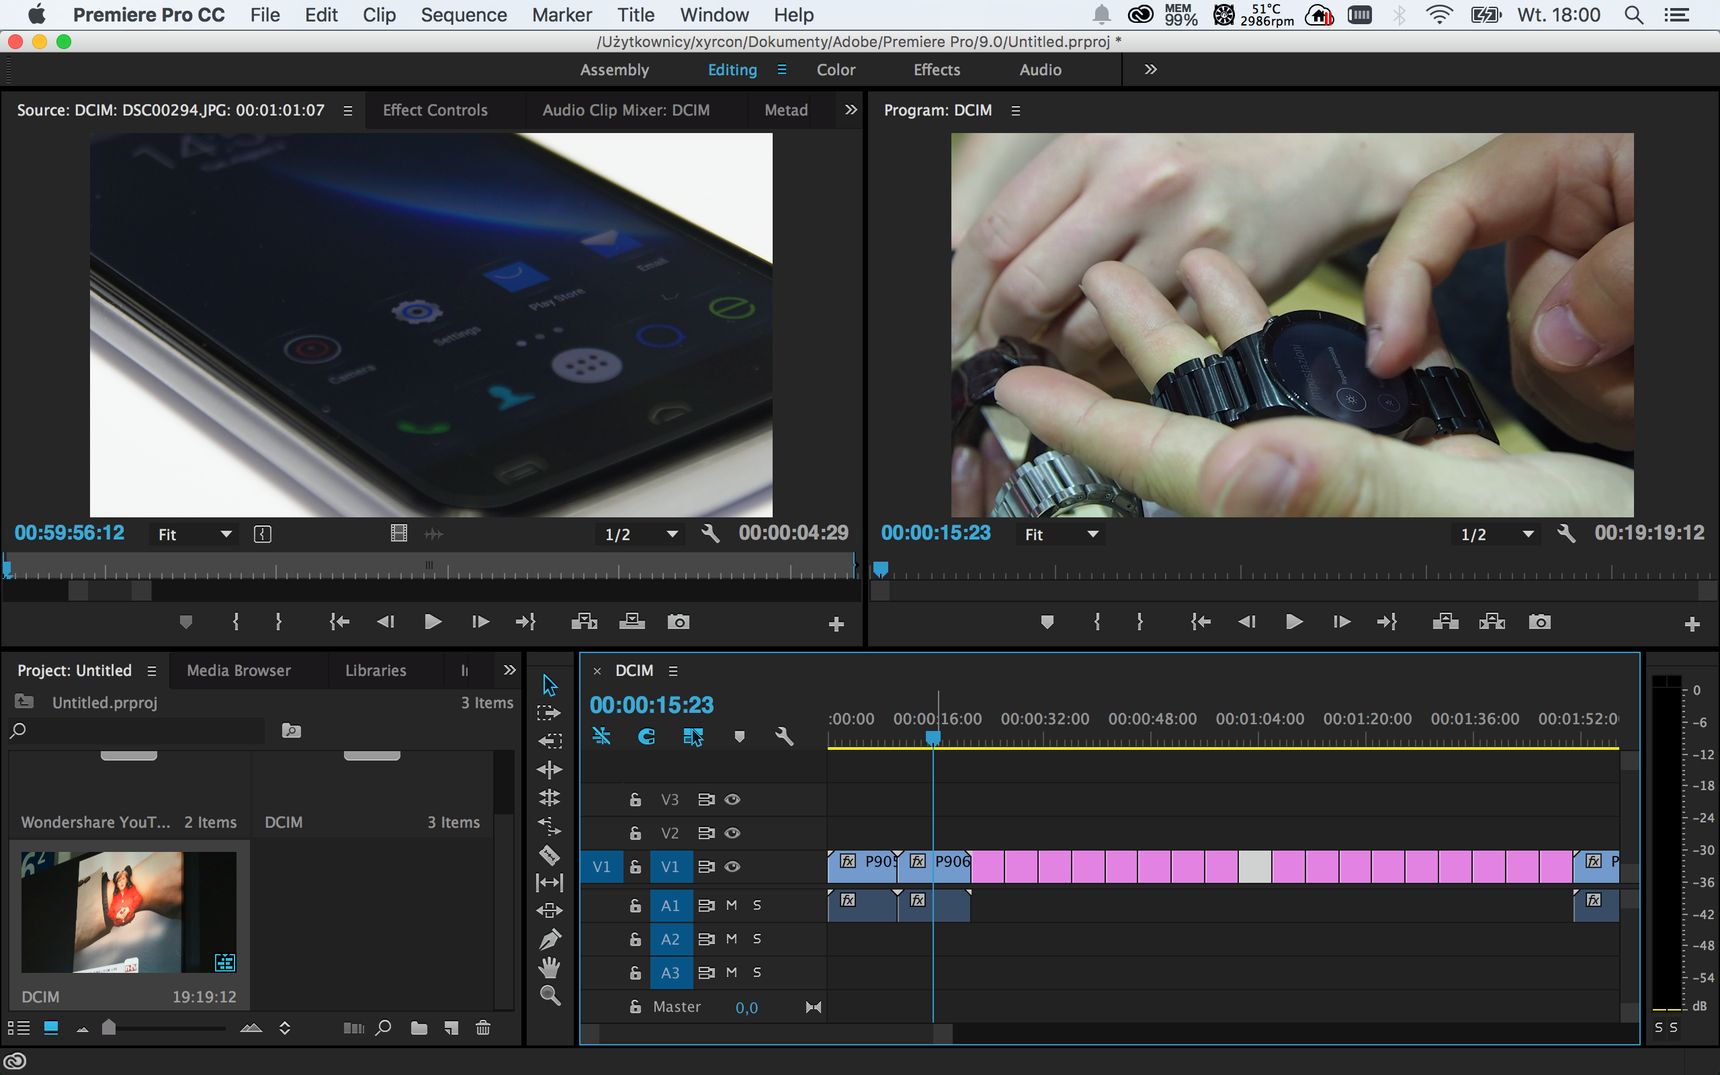The image size is (1720, 1075).
Task: Switch project panel to list view
Action: (x=18, y=1027)
